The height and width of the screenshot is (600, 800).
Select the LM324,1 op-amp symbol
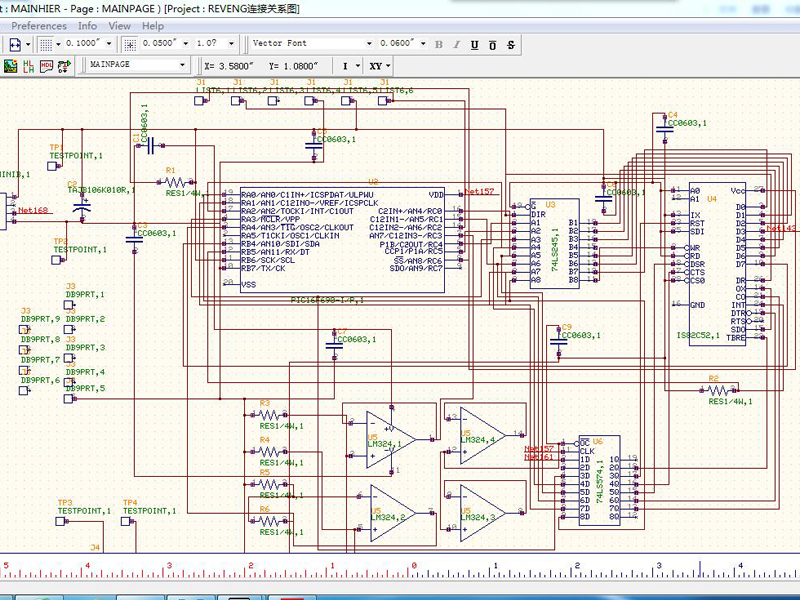pos(390,439)
